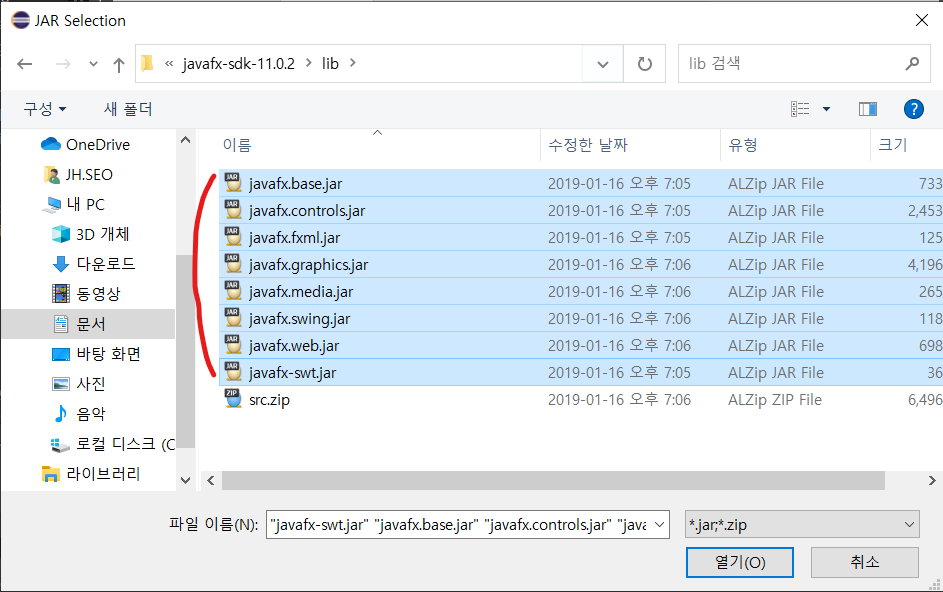
Task: Select 라이브러리 in navigation pane
Action: click(x=91, y=473)
